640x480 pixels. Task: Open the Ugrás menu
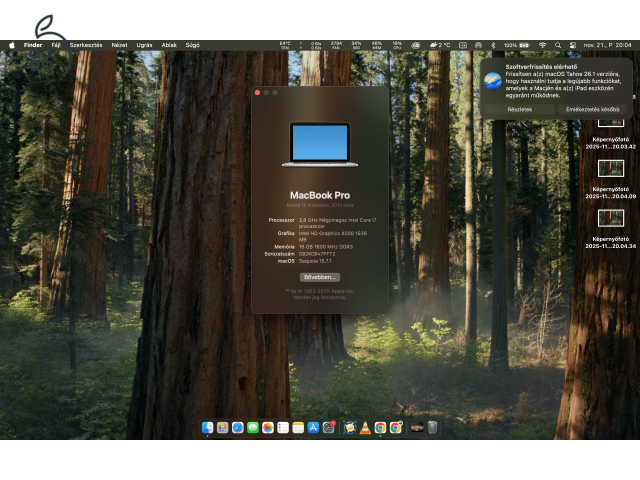click(144, 45)
